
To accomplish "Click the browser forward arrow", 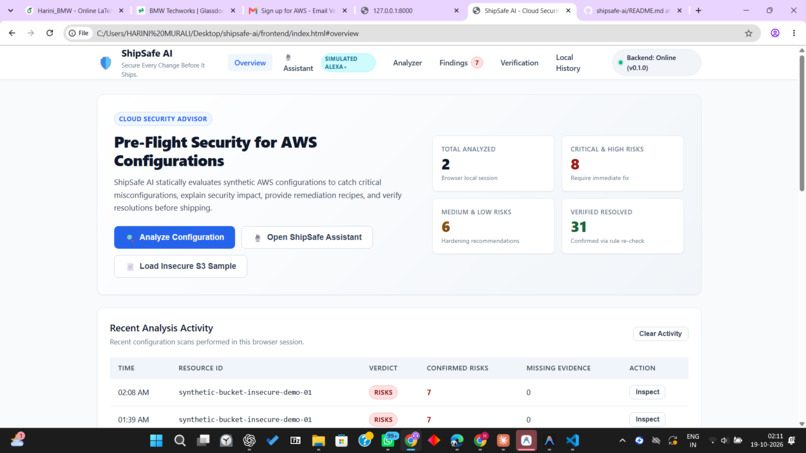I will pos(31,33).
